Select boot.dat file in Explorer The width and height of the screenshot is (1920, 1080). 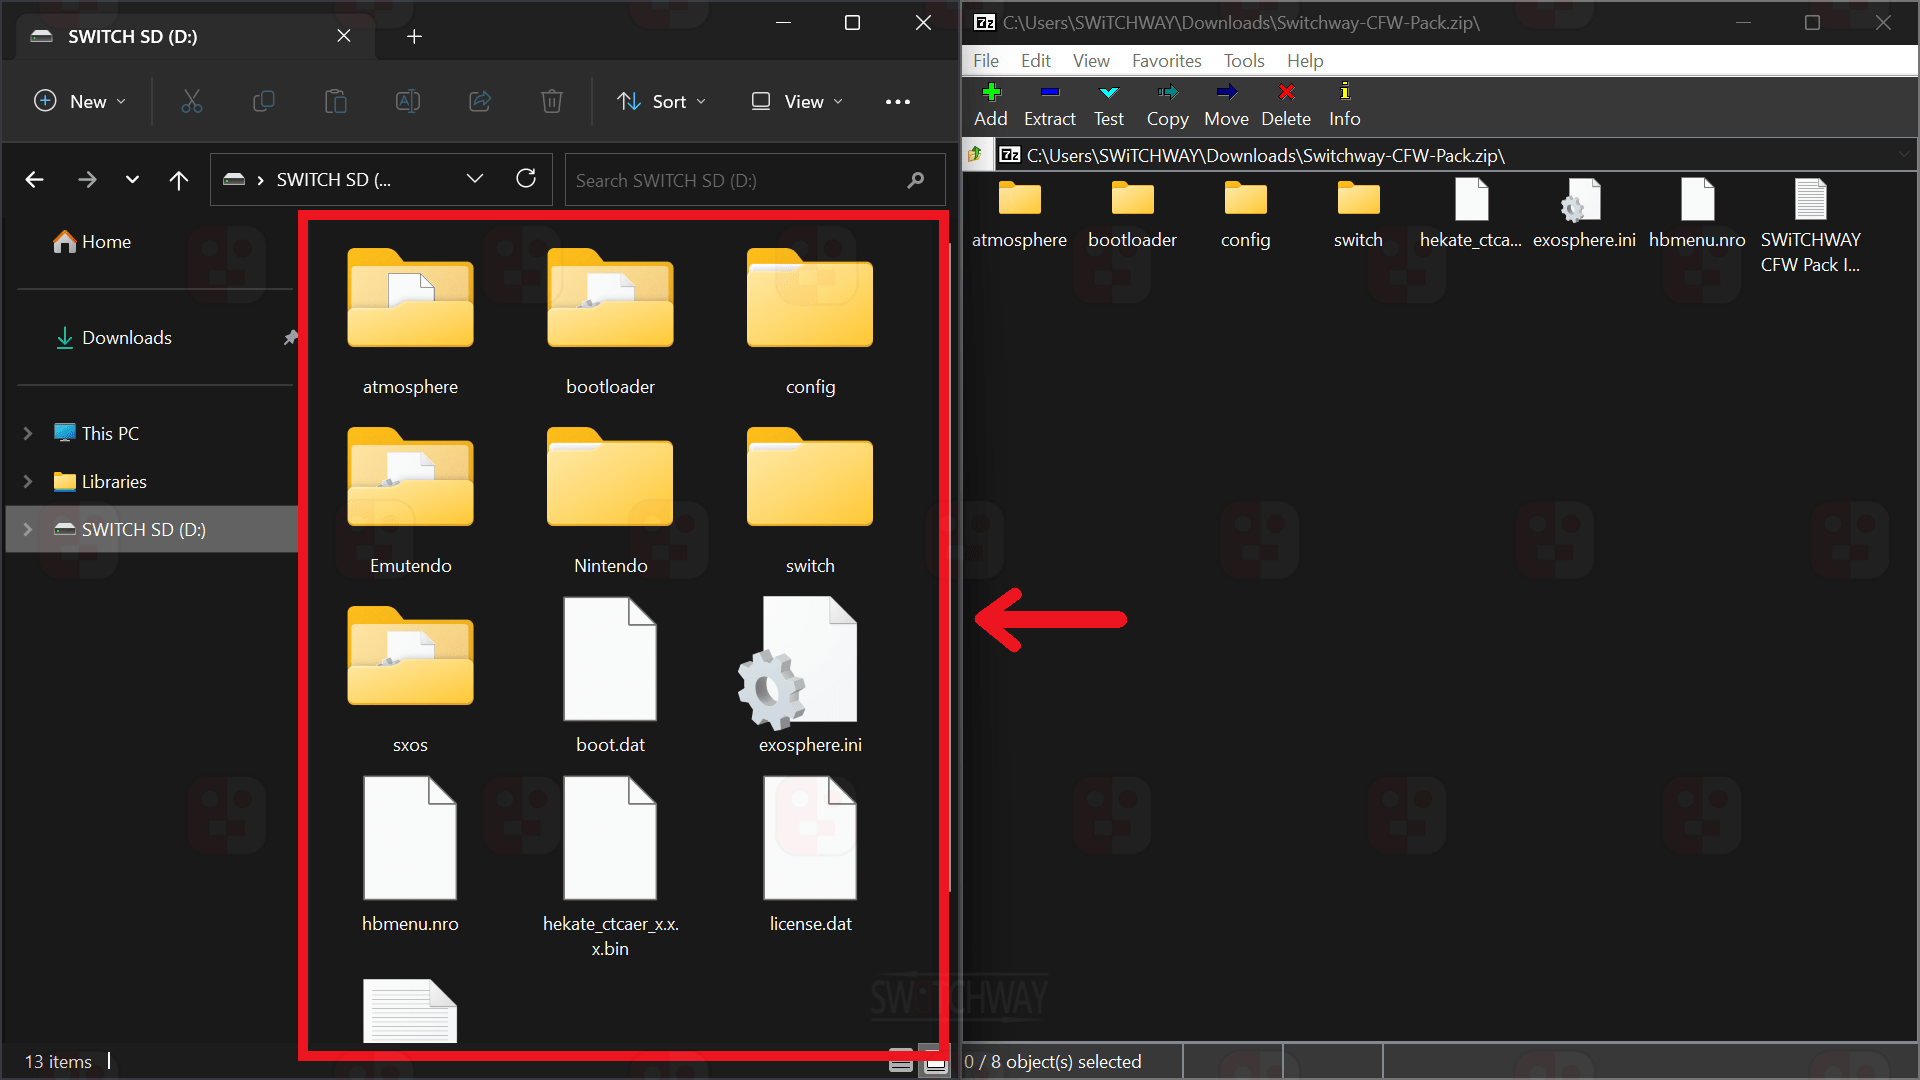coord(610,676)
